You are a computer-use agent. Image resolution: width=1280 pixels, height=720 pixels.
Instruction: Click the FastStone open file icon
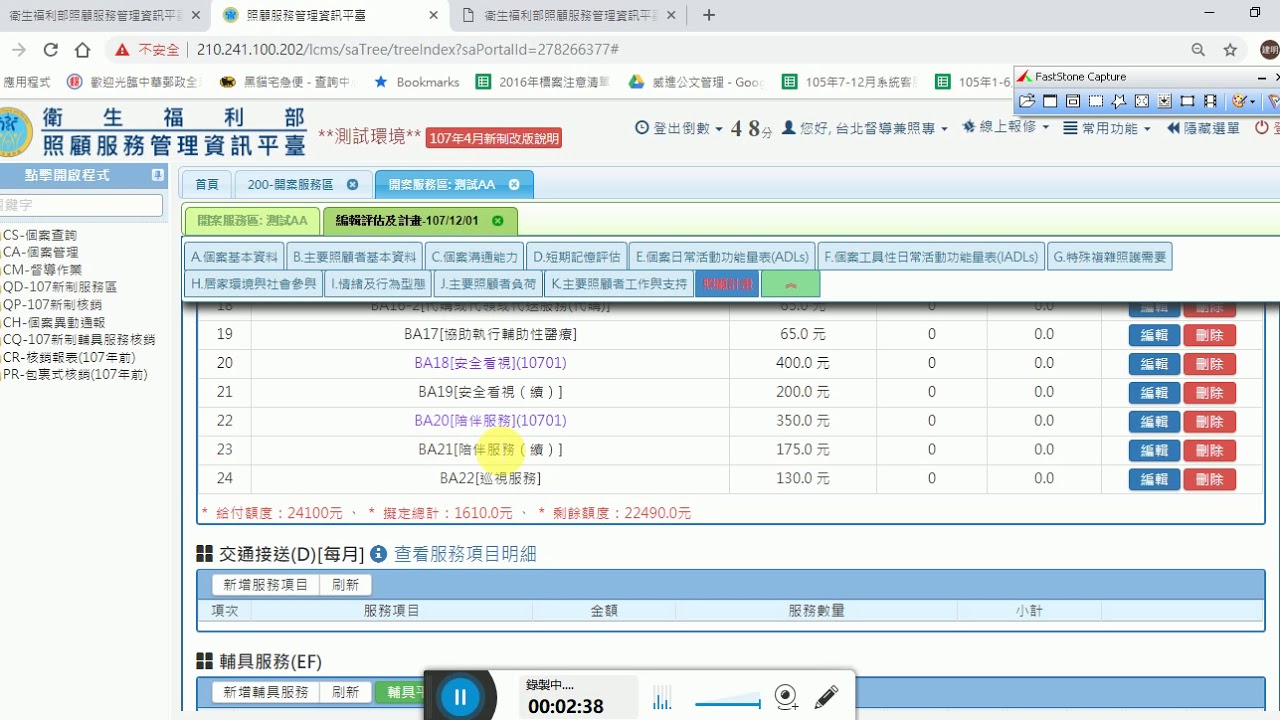click(x=1027, y=101)
